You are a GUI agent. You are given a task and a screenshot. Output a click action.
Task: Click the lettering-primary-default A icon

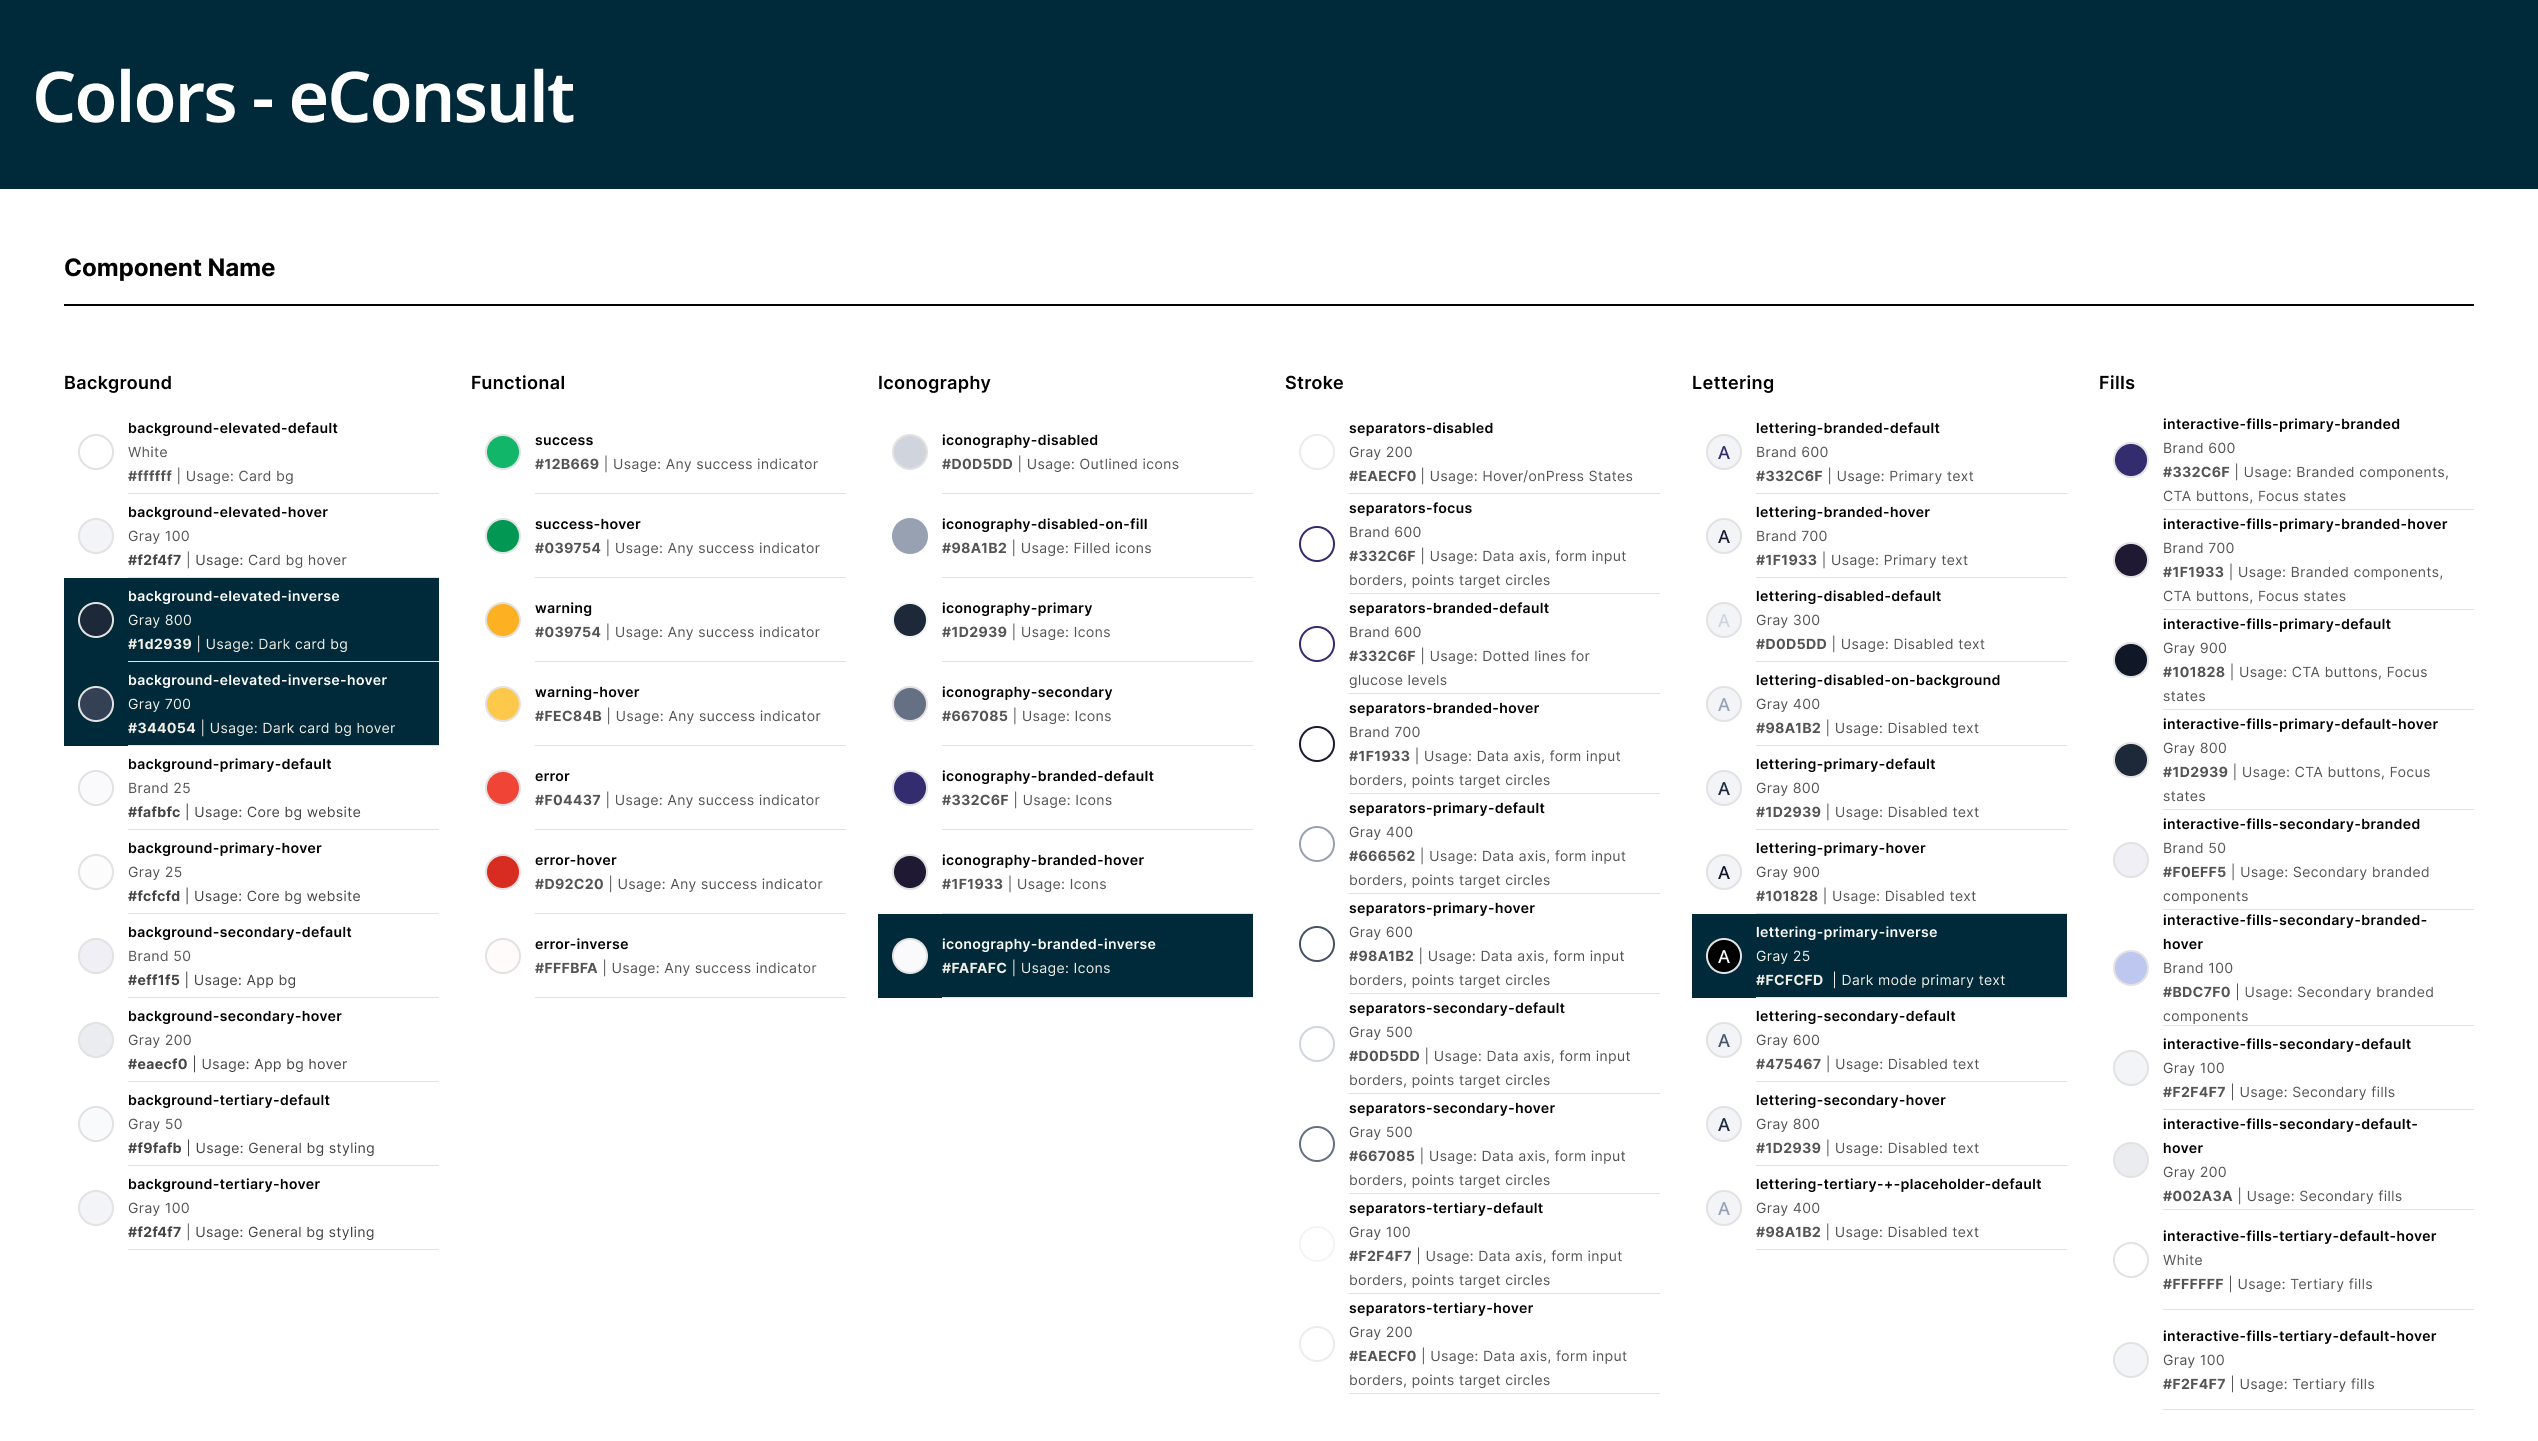(1724, 788)
